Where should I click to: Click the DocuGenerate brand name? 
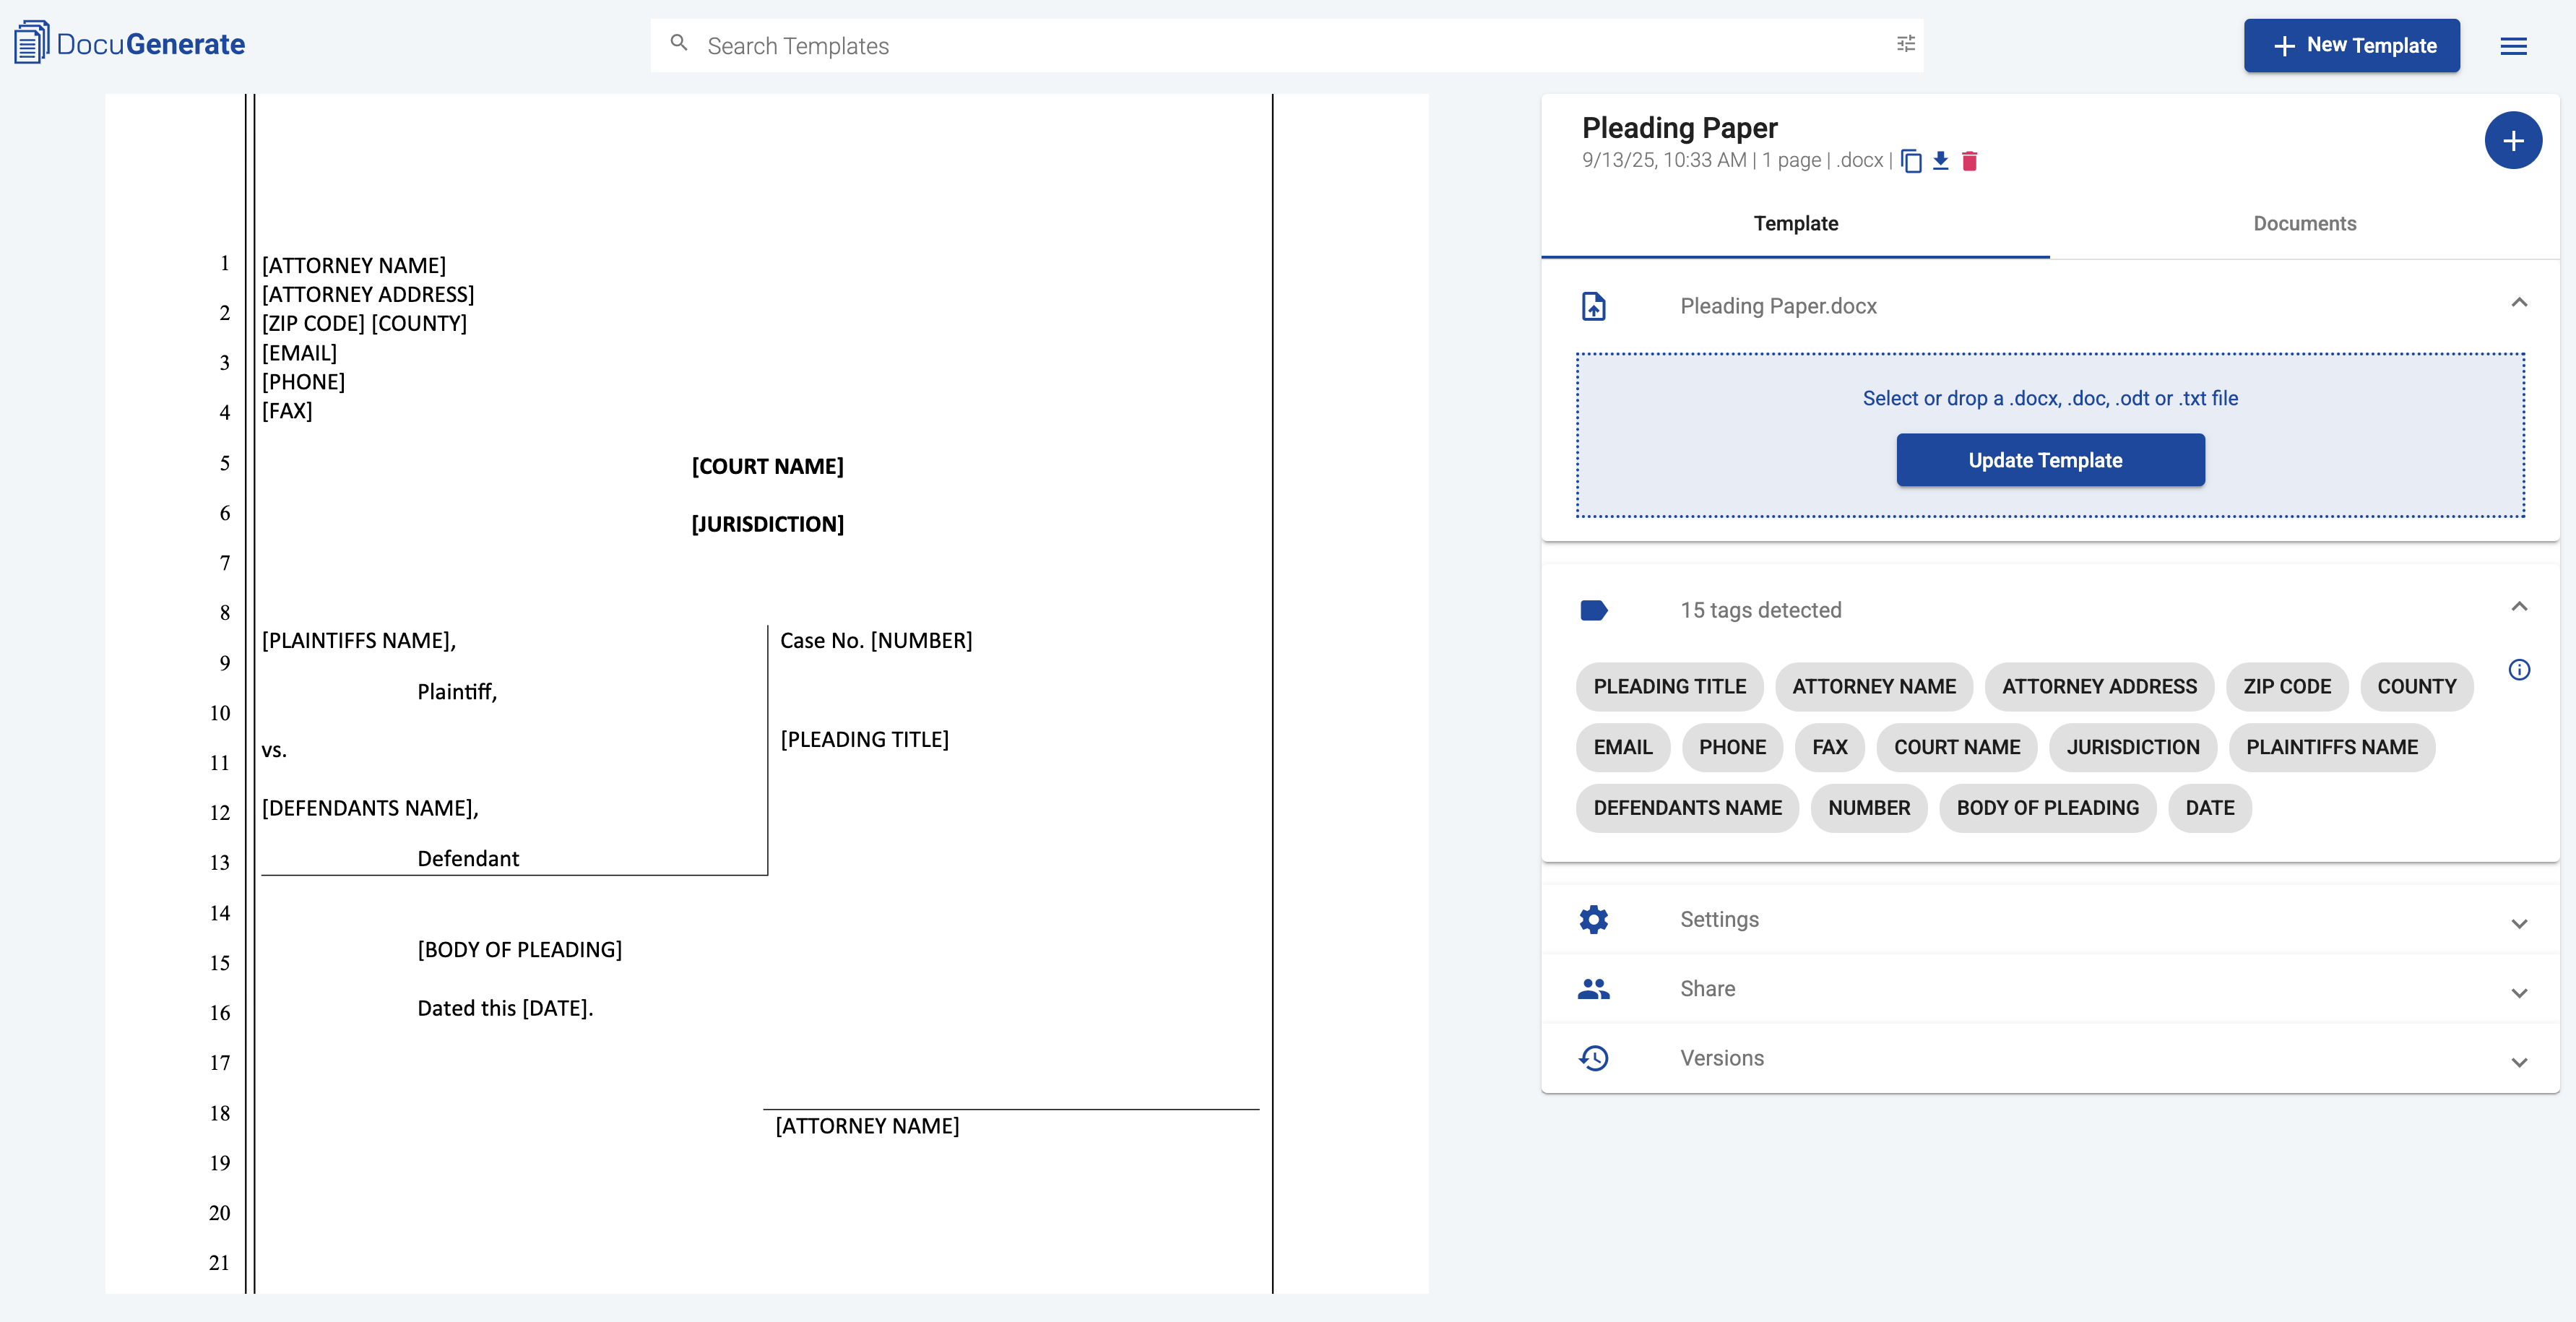(150, 44)
